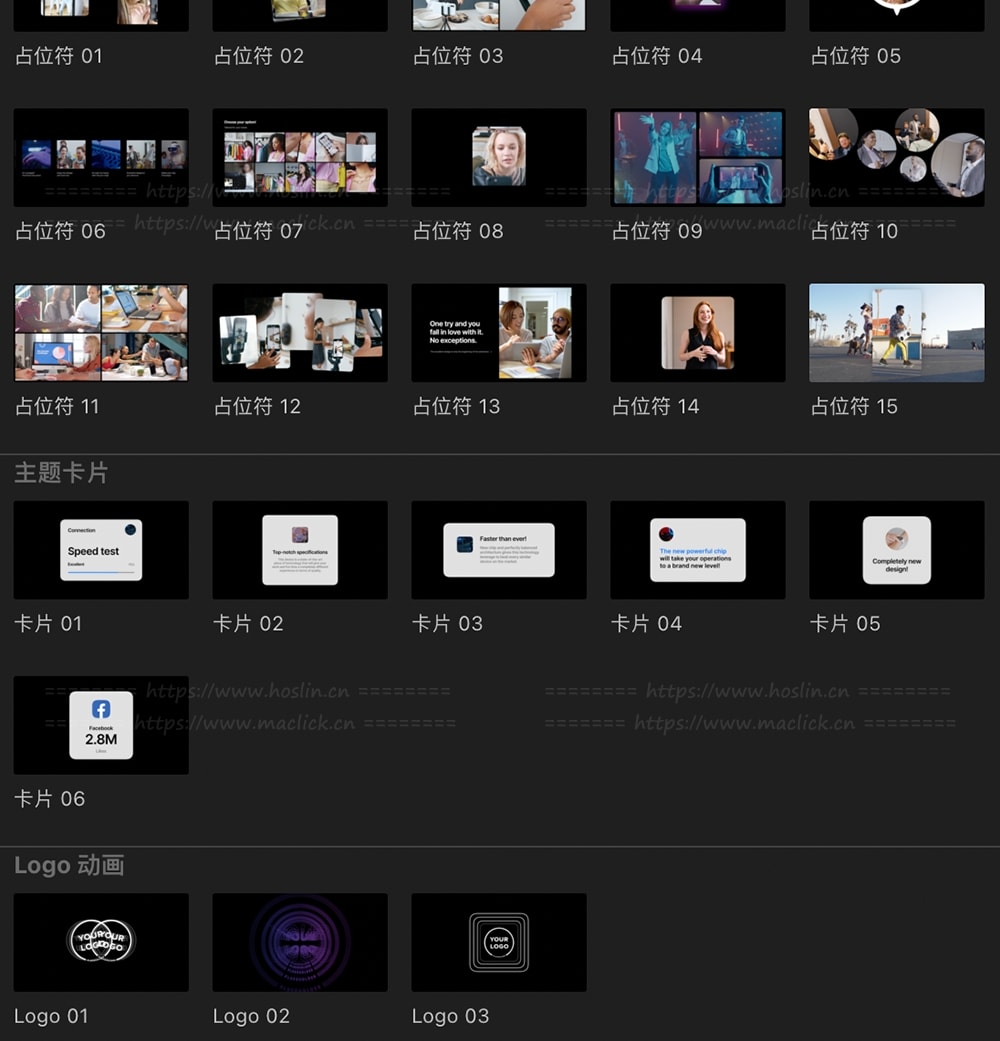Choose the 卡片 01 Speed test card
Screen dimensions: 1000x1041
tap(101, 550)
